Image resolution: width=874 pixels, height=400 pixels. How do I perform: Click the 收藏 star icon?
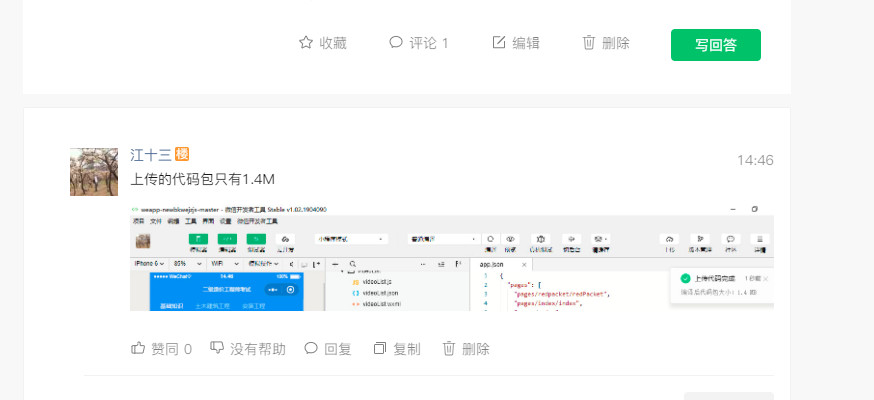[x=305, y=42]
